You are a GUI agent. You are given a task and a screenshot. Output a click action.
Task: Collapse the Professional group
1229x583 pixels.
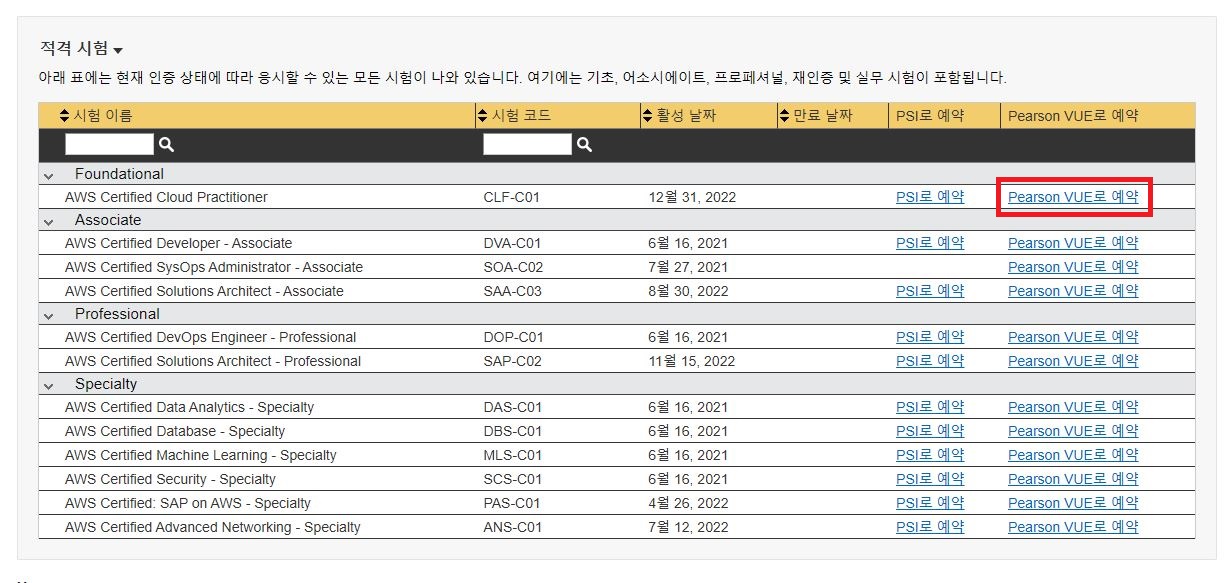pos(48,315)
